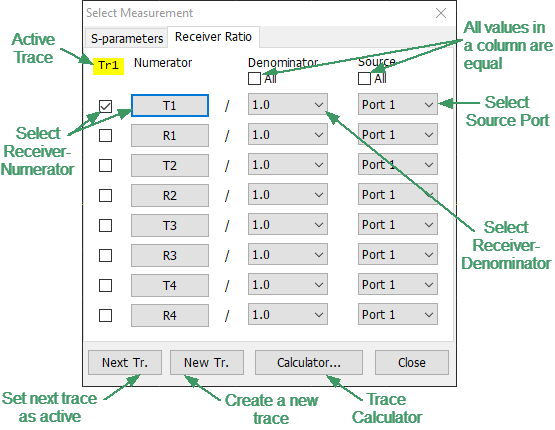Image resolution: width=555 pixels, height=430 pixels.
Task: Tick the R3 numerator checkbox
Action: coord(105,256)
